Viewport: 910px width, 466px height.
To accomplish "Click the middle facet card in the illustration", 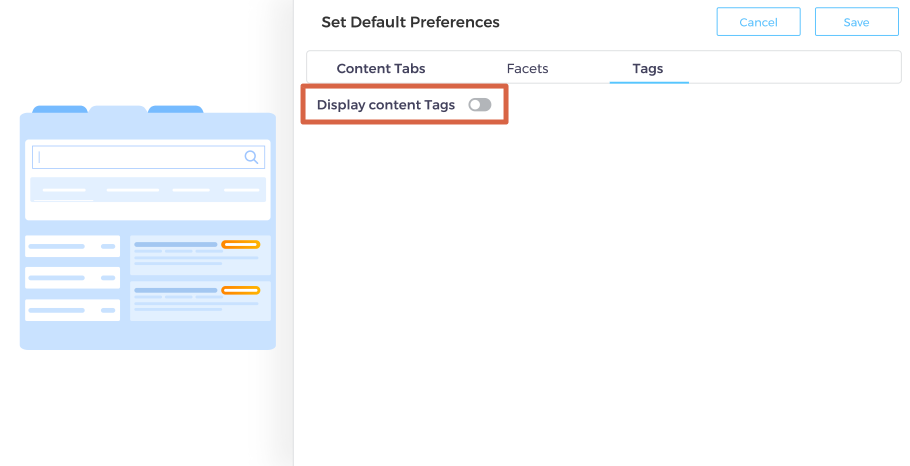I will coord(72,278).
